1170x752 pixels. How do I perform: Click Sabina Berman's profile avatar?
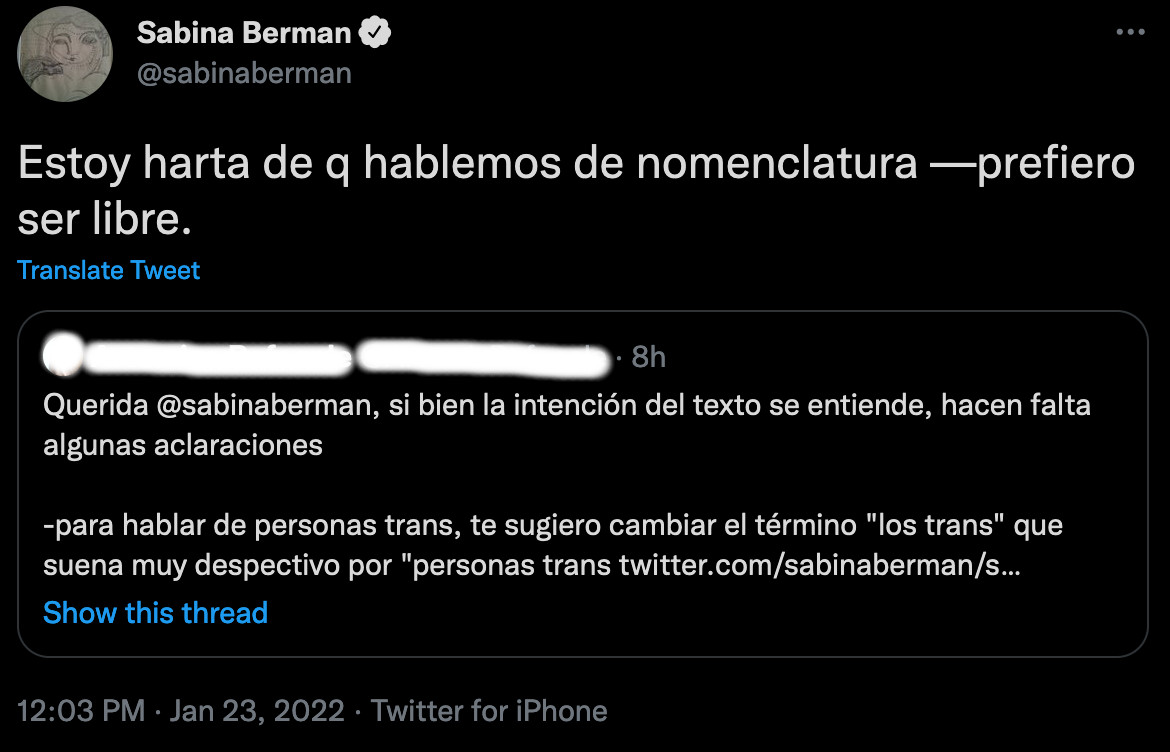click(65, 53)
